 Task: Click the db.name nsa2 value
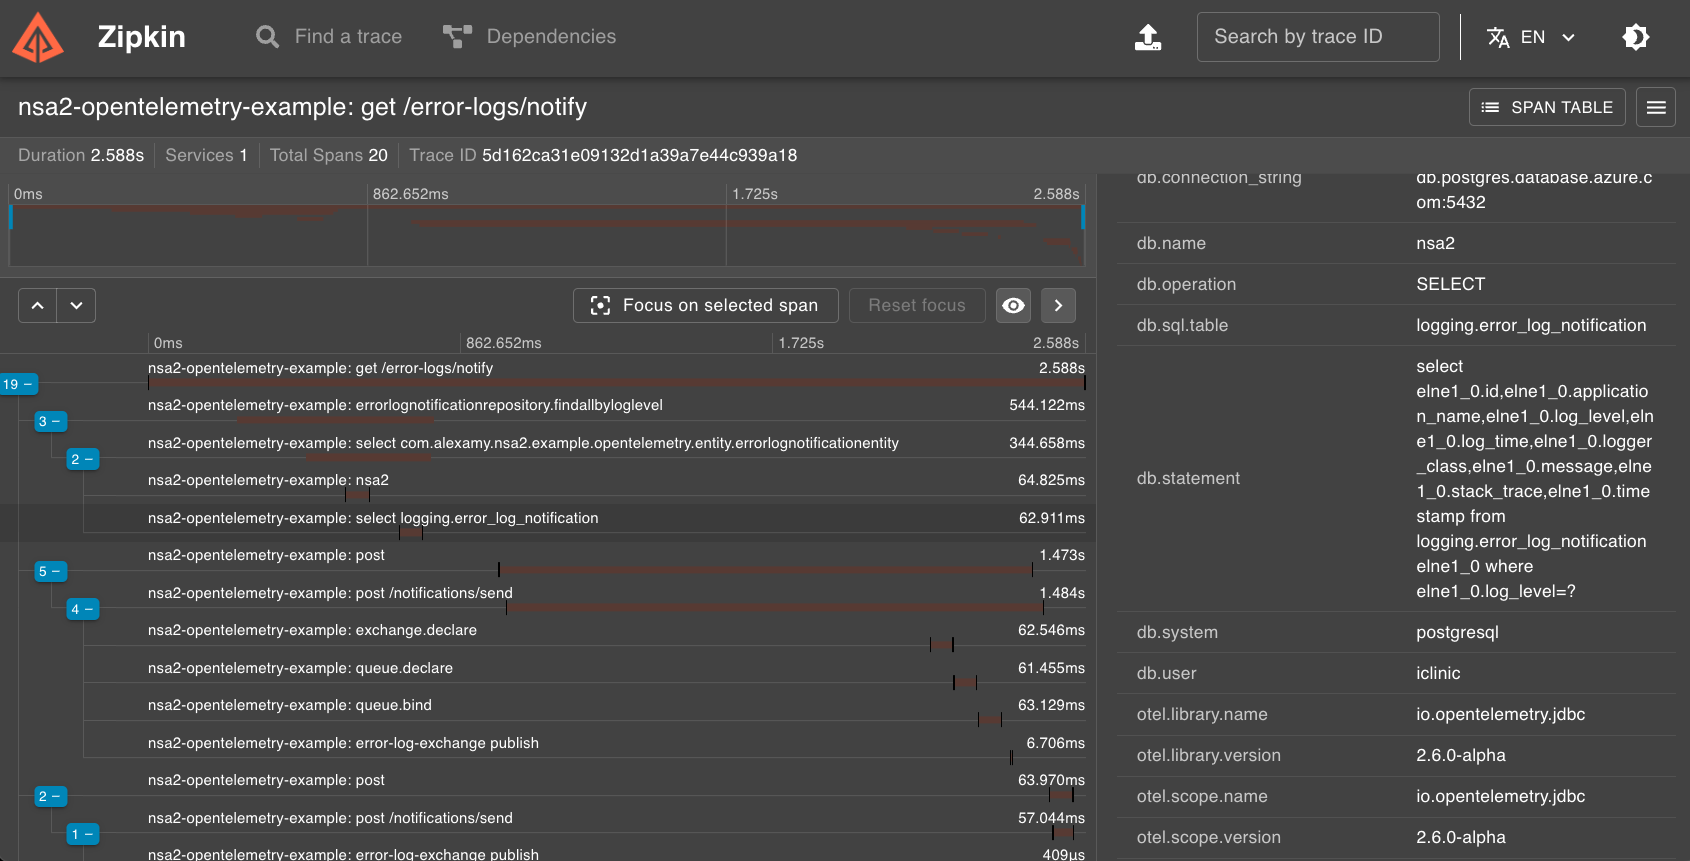point(1435,243)
